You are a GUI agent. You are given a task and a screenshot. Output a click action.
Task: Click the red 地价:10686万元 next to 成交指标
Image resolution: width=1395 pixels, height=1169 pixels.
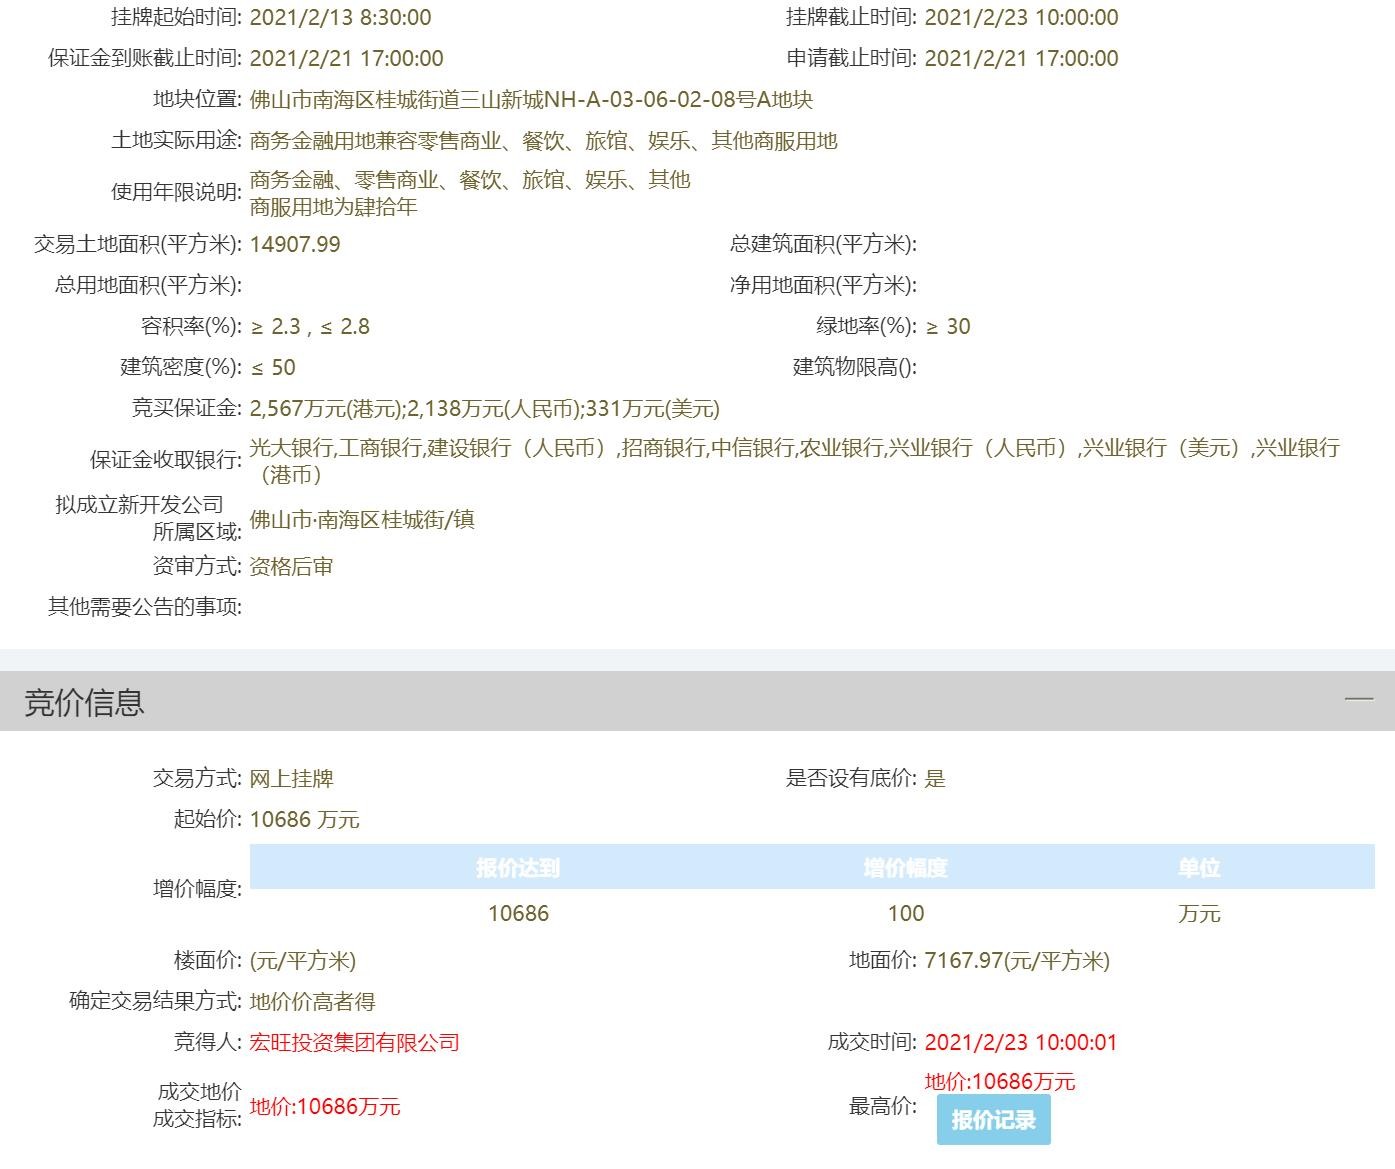[x=325, y=1107]
